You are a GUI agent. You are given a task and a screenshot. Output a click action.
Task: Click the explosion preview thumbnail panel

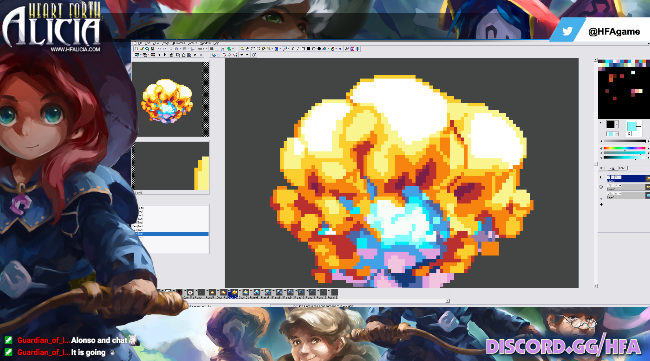click(x=171, y=99)
